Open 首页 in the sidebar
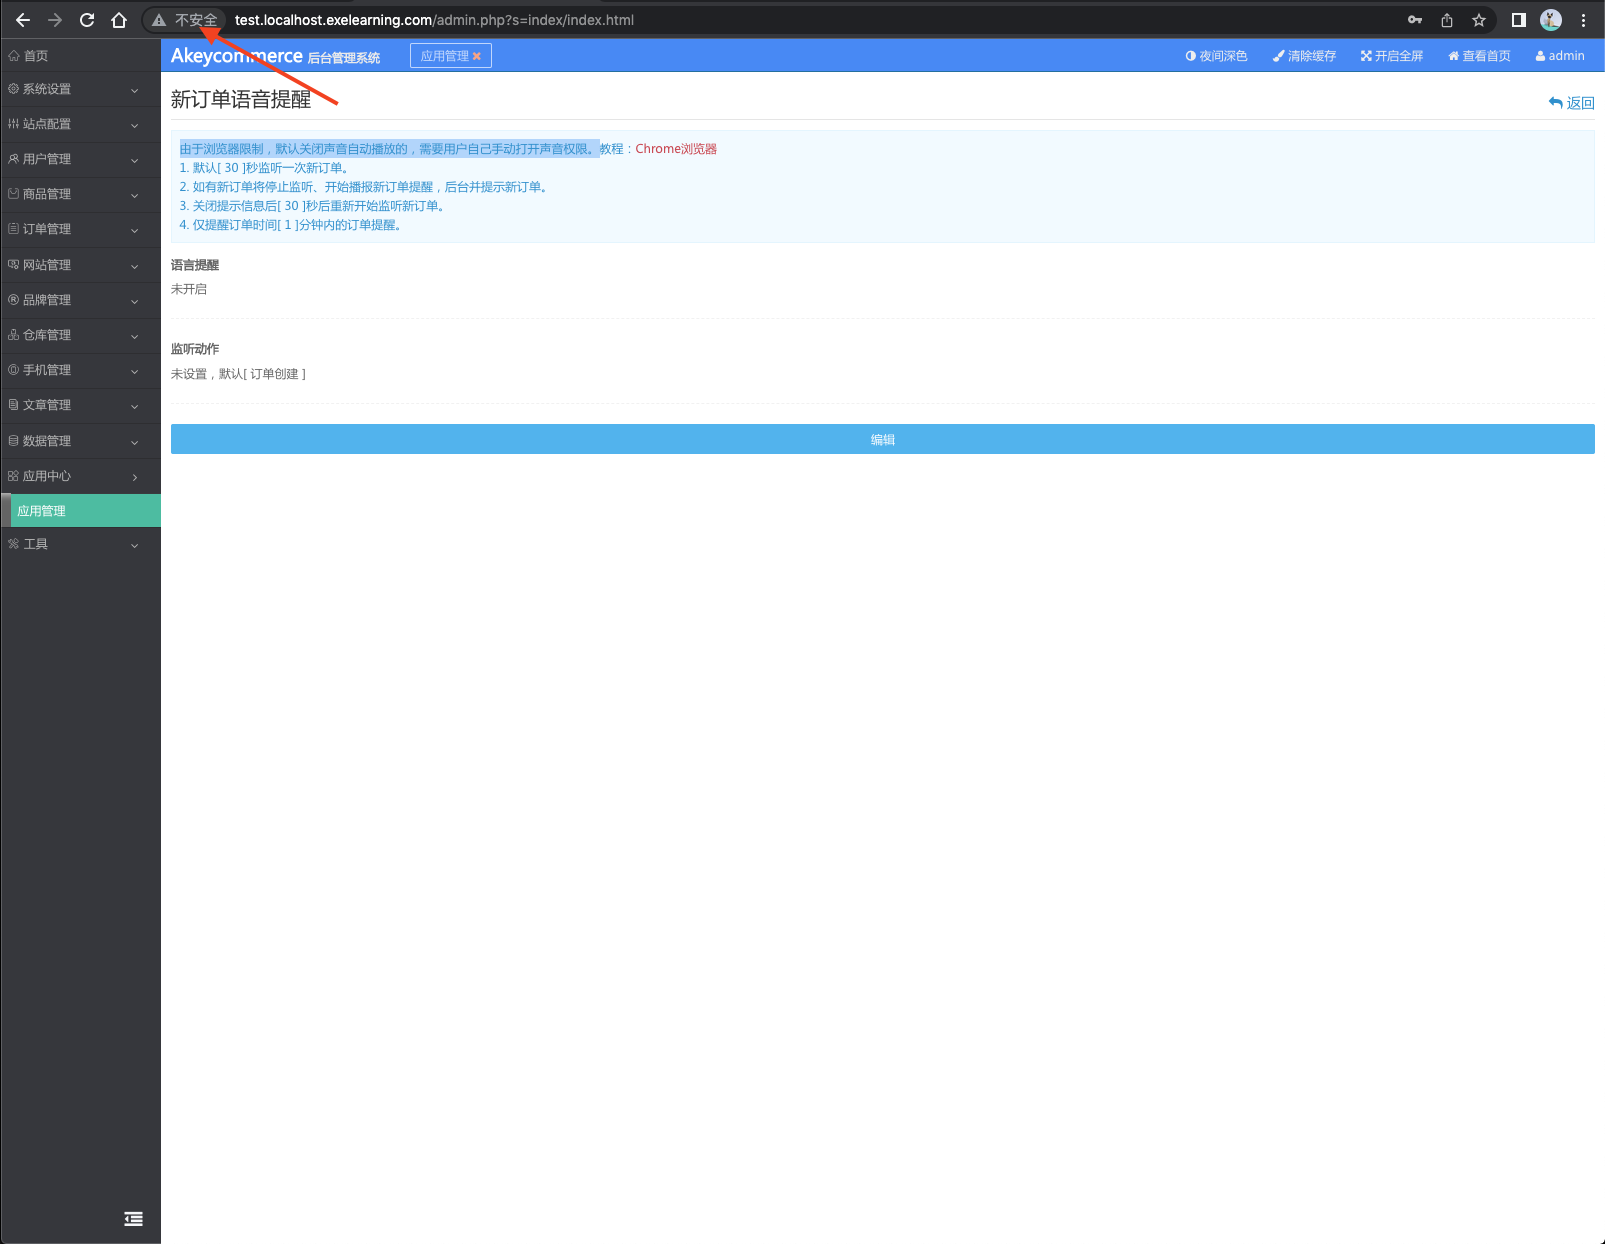 coord(80,56)
